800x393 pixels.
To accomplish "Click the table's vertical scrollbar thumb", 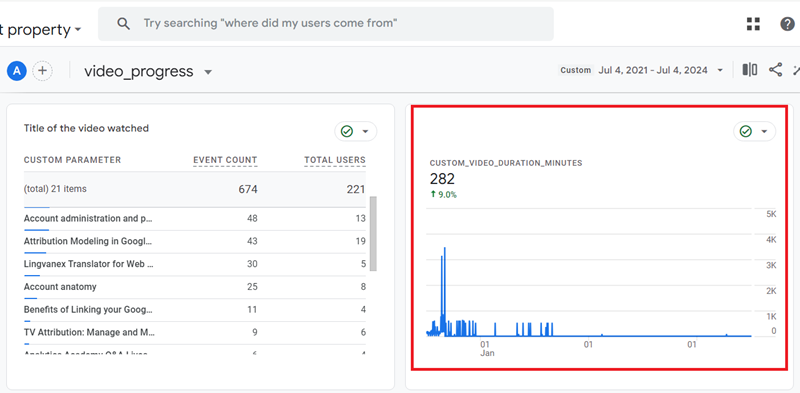I will (x=373, y=233).
